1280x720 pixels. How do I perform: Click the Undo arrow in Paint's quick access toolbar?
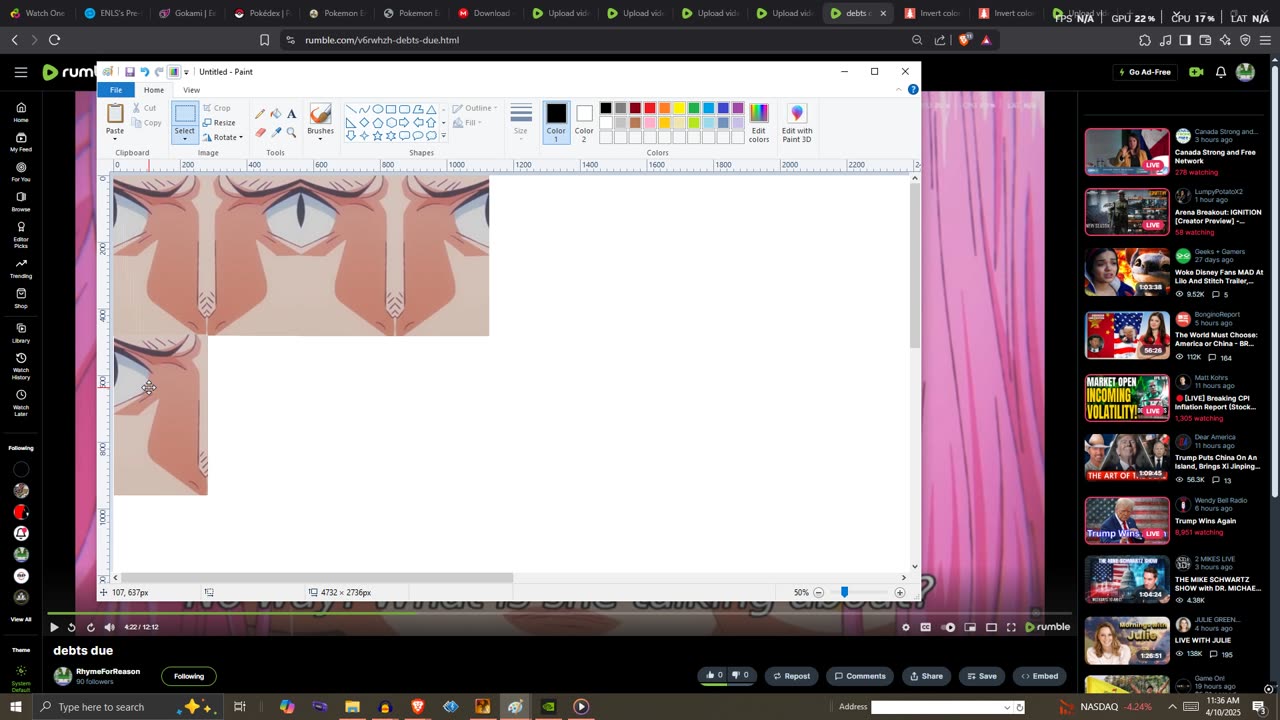point(144,72)
